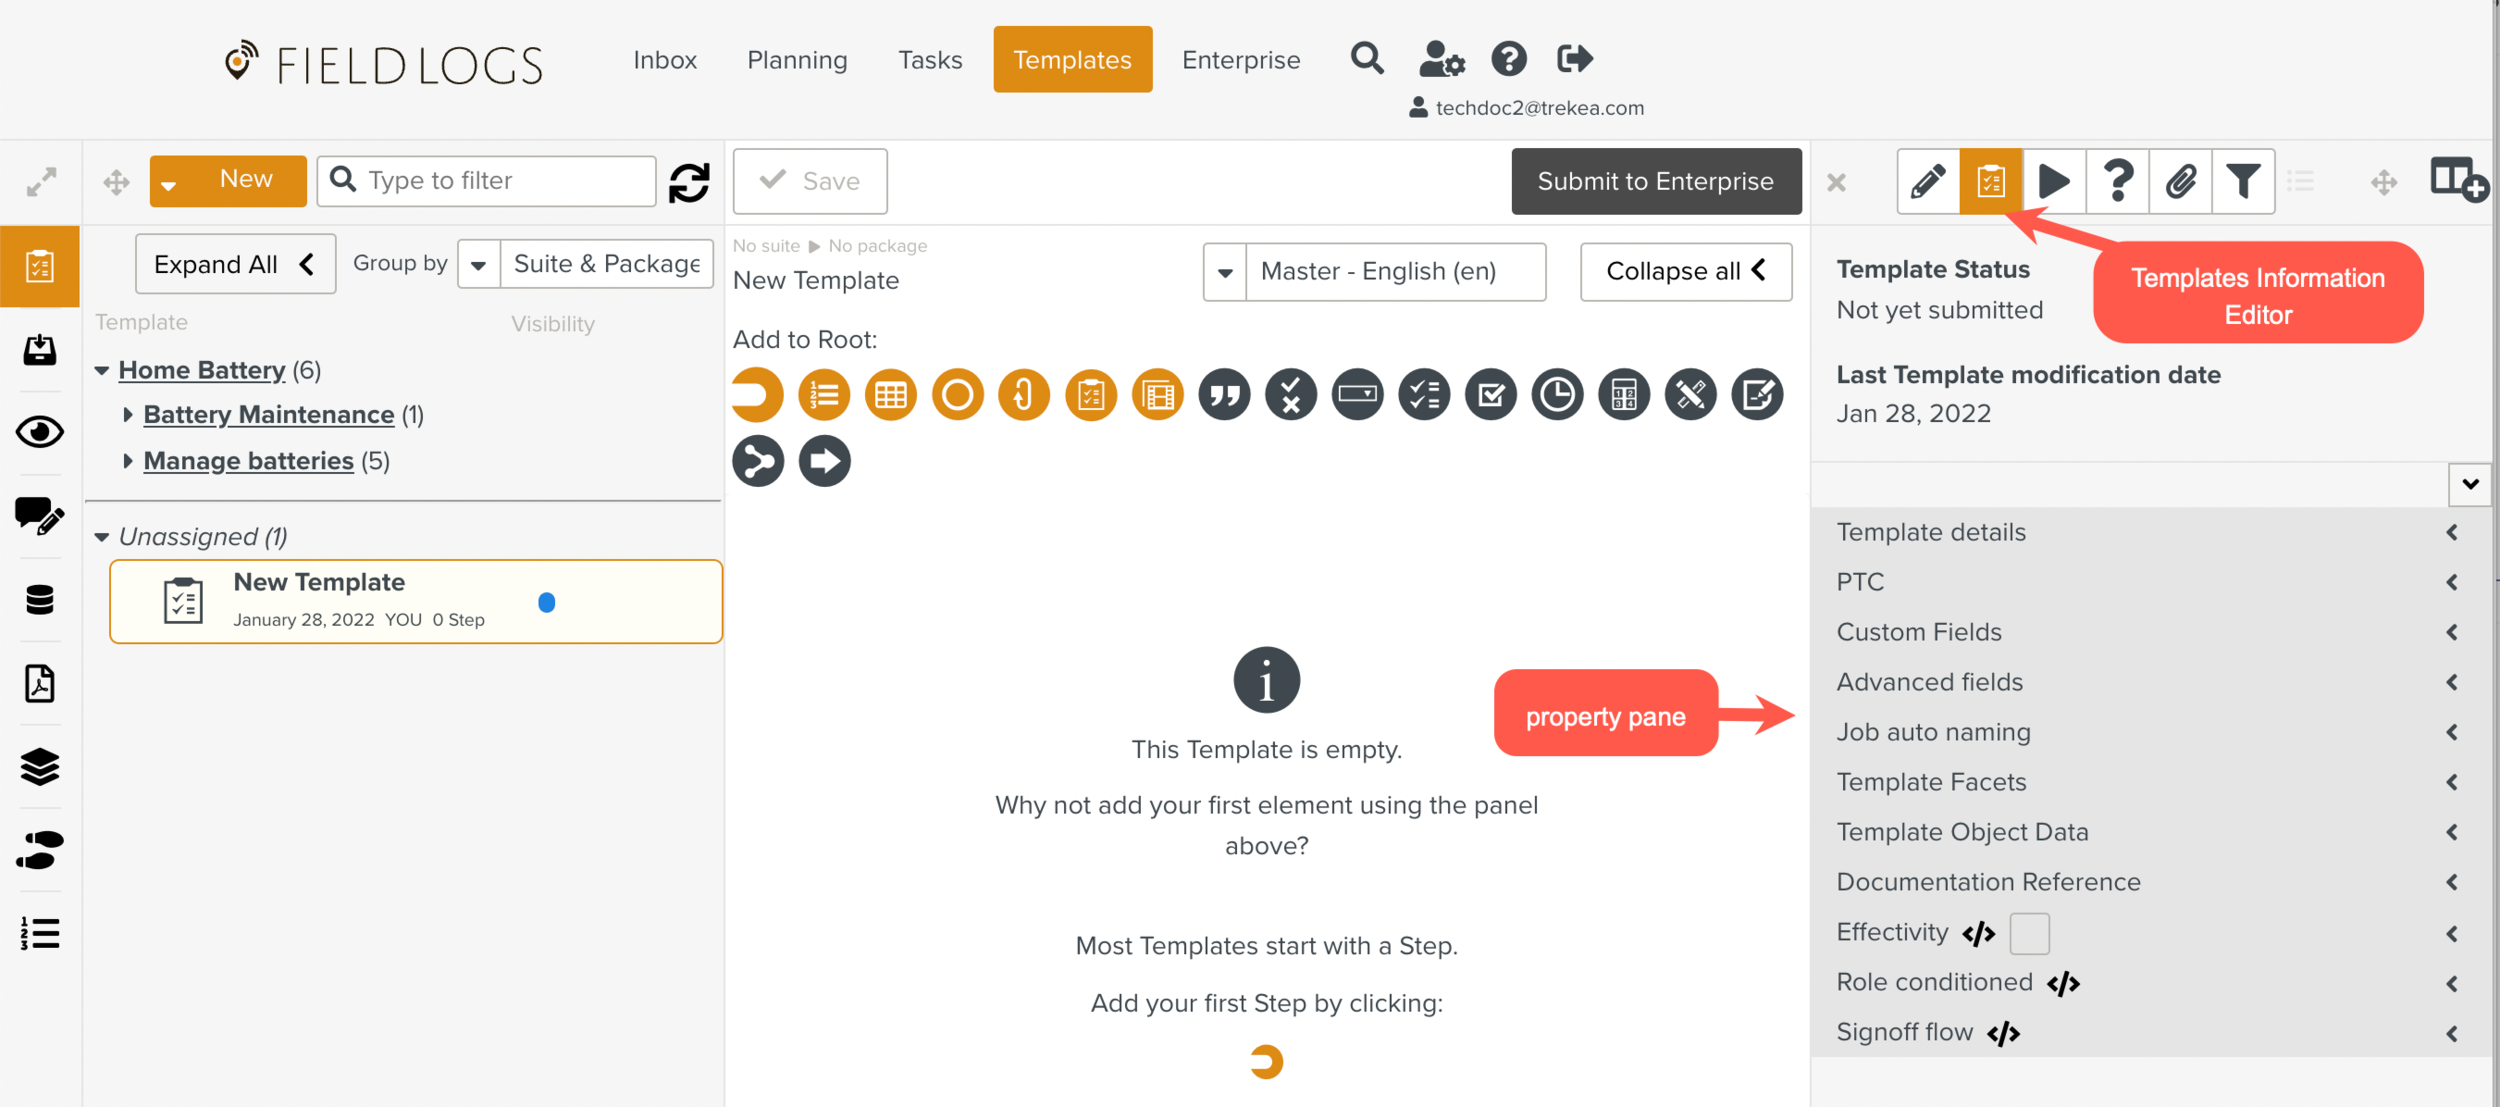Click Submit to Enterprise button
This screenshot has height=1107, width=2500.
coord(1656,181)
